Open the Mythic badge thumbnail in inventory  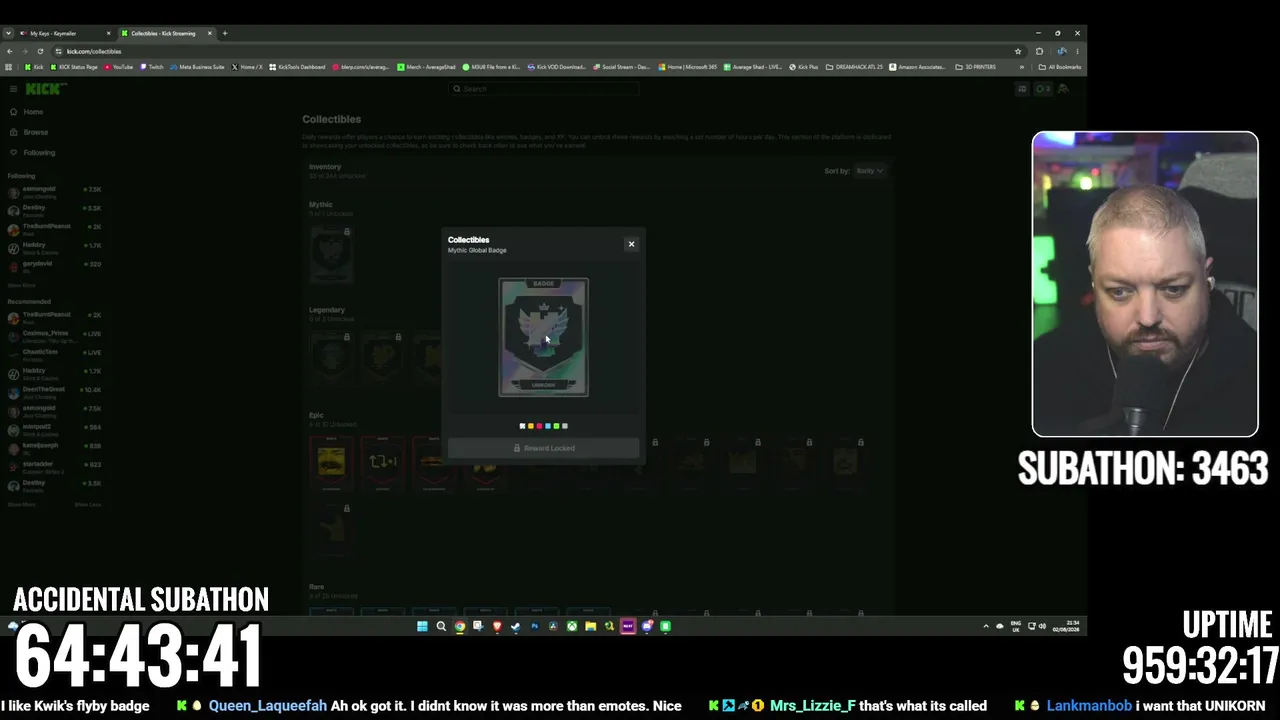point(331,256)
